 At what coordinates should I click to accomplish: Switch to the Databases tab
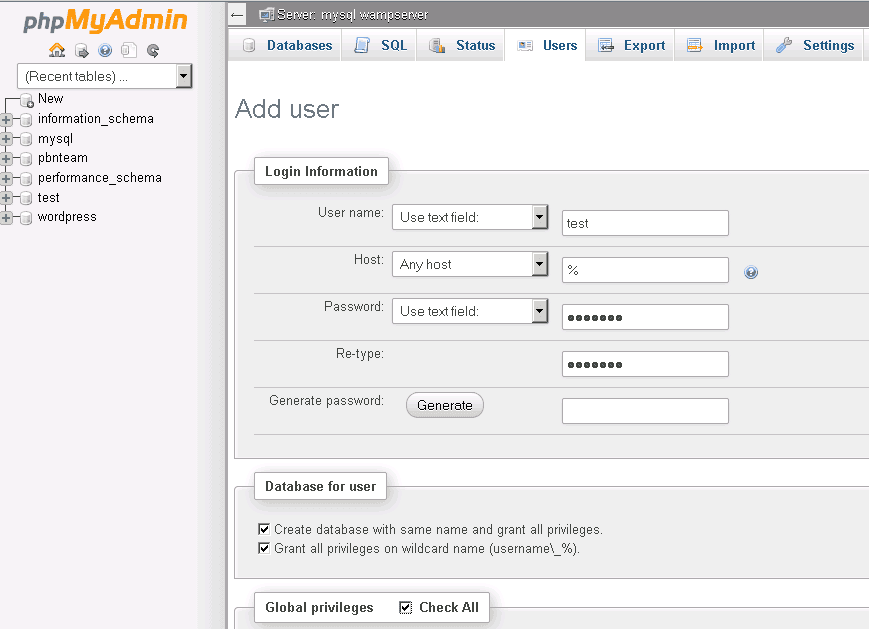pyautogui.click(x=288, y=45)
